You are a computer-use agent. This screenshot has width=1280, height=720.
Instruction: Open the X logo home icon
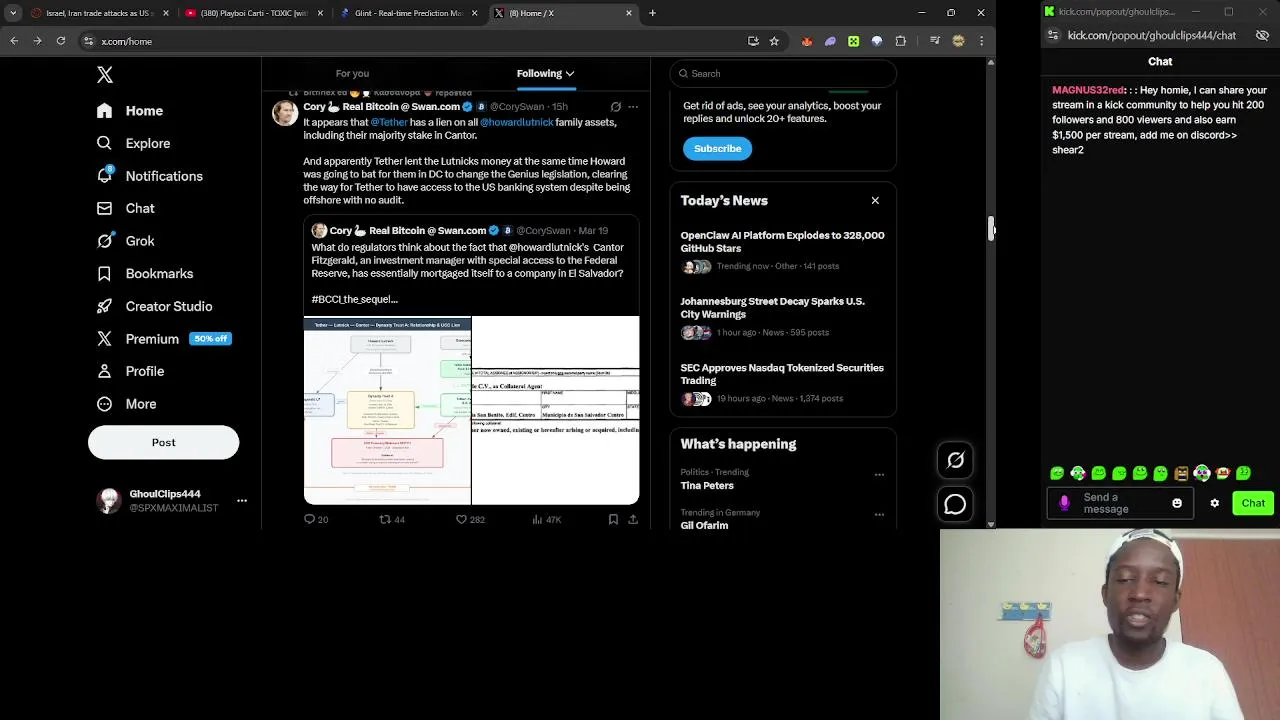[x=105, y=75]
